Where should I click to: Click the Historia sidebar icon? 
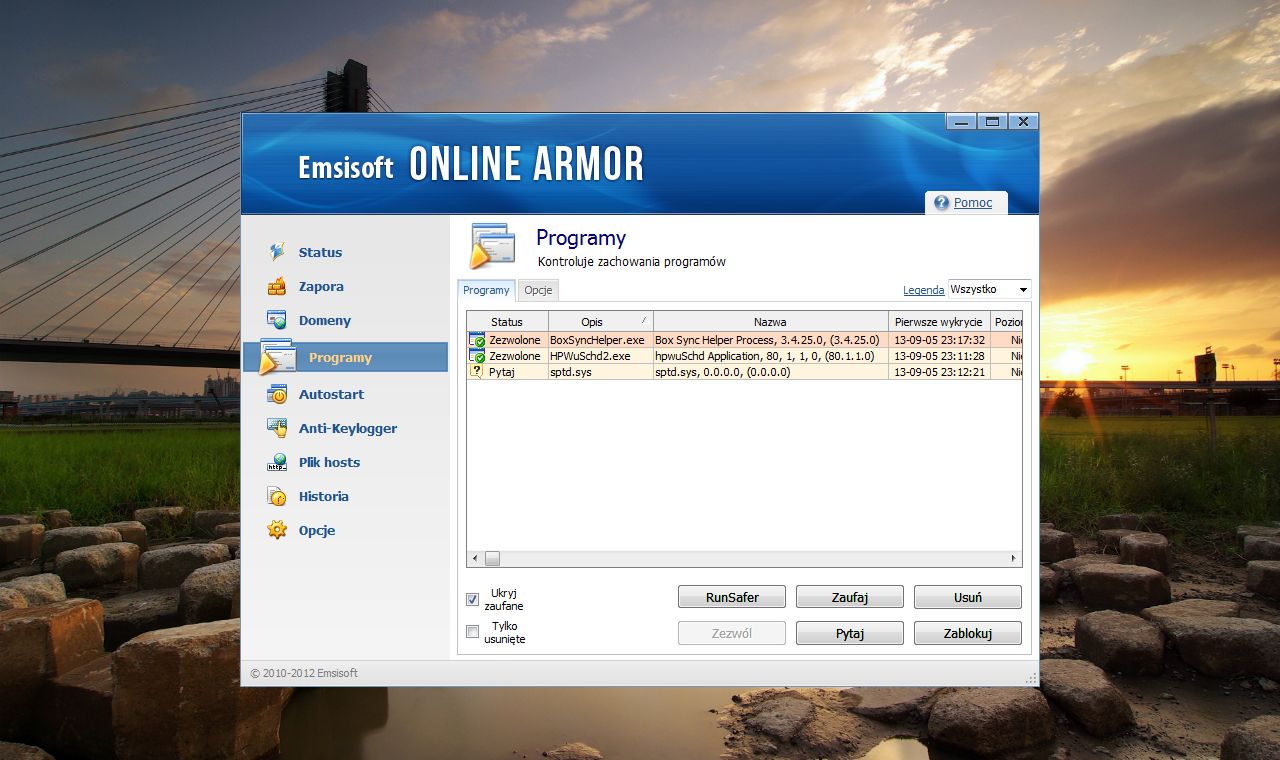click(277, 496)
